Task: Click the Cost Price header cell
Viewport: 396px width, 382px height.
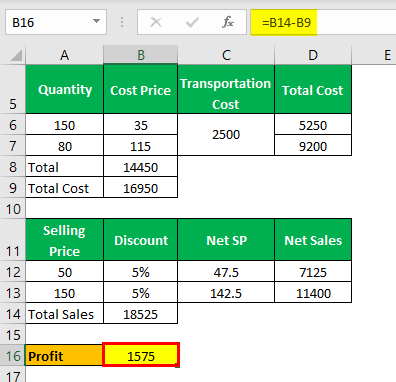Action: click(x=140, y=89)
